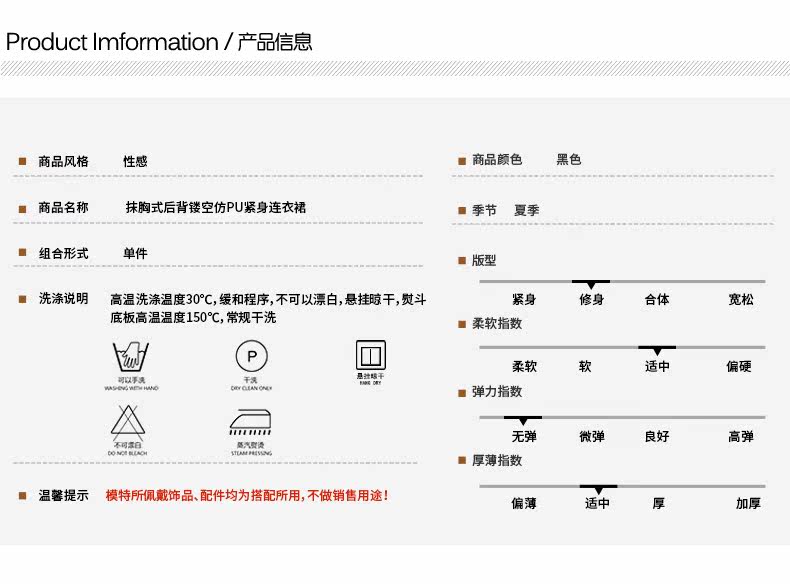
Task: Click the label '商品名称'
Action: [x=63, y=207]
